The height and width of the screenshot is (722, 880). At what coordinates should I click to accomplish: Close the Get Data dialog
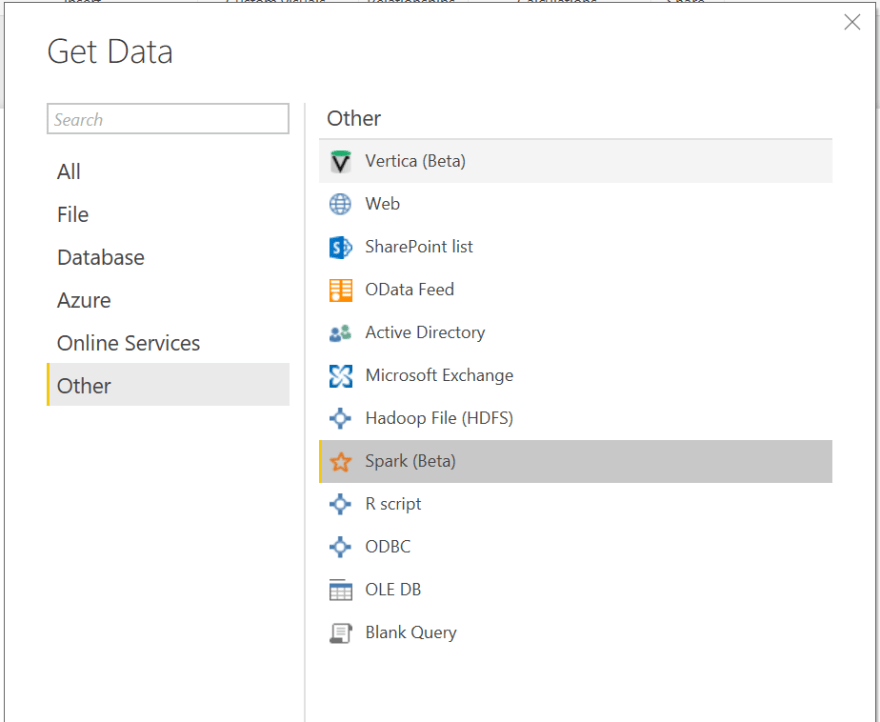pos(852,22)
